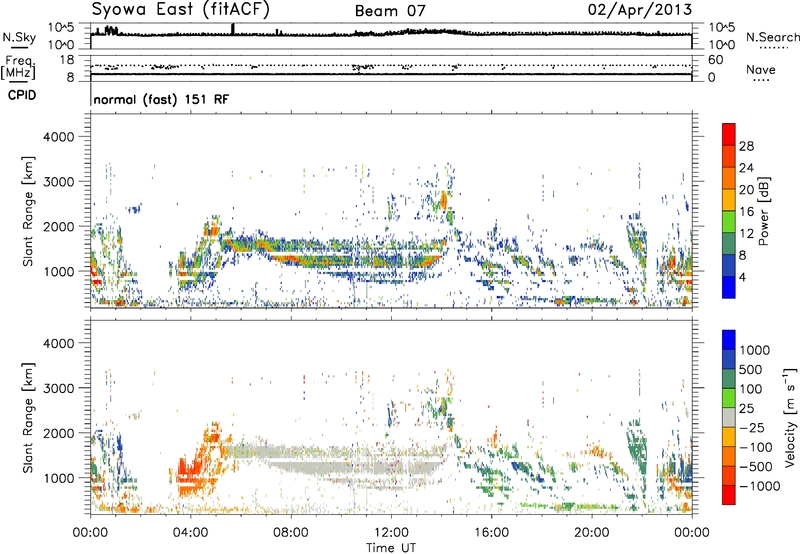This screenshot has width=800, height=554.
Task: Click time axis label '12:00'
Action: (391, 533)
